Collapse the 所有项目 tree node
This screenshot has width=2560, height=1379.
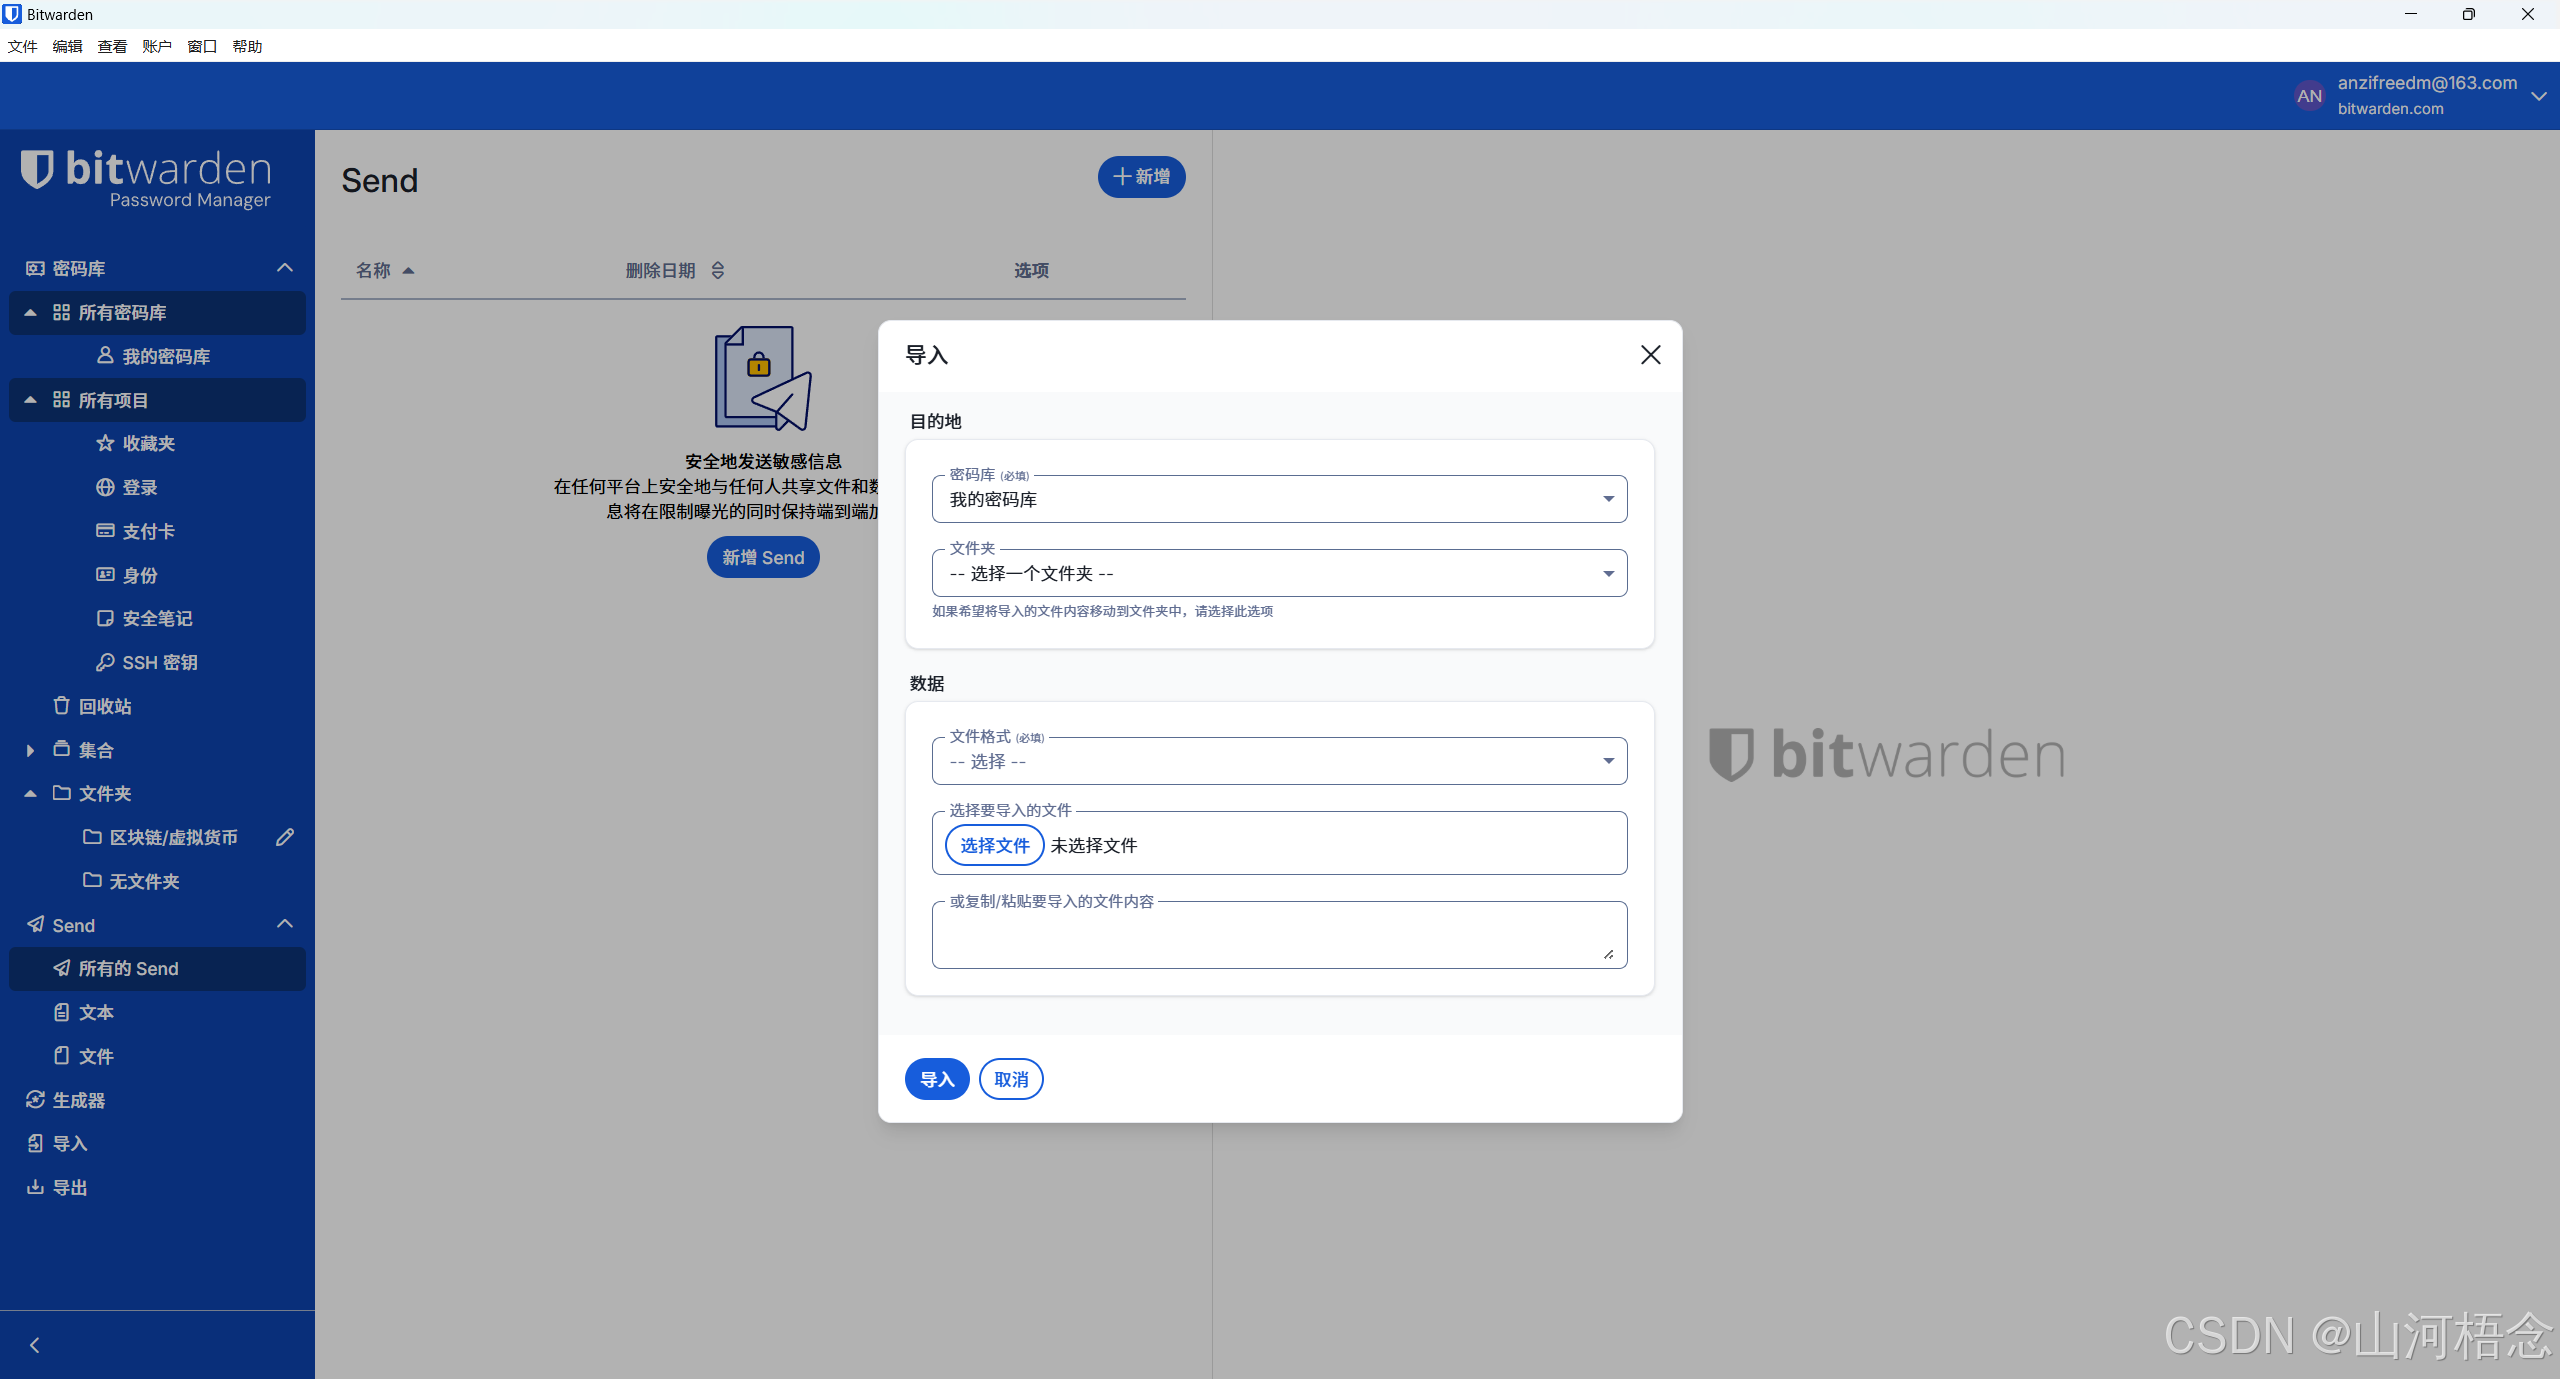pos(30,400)
